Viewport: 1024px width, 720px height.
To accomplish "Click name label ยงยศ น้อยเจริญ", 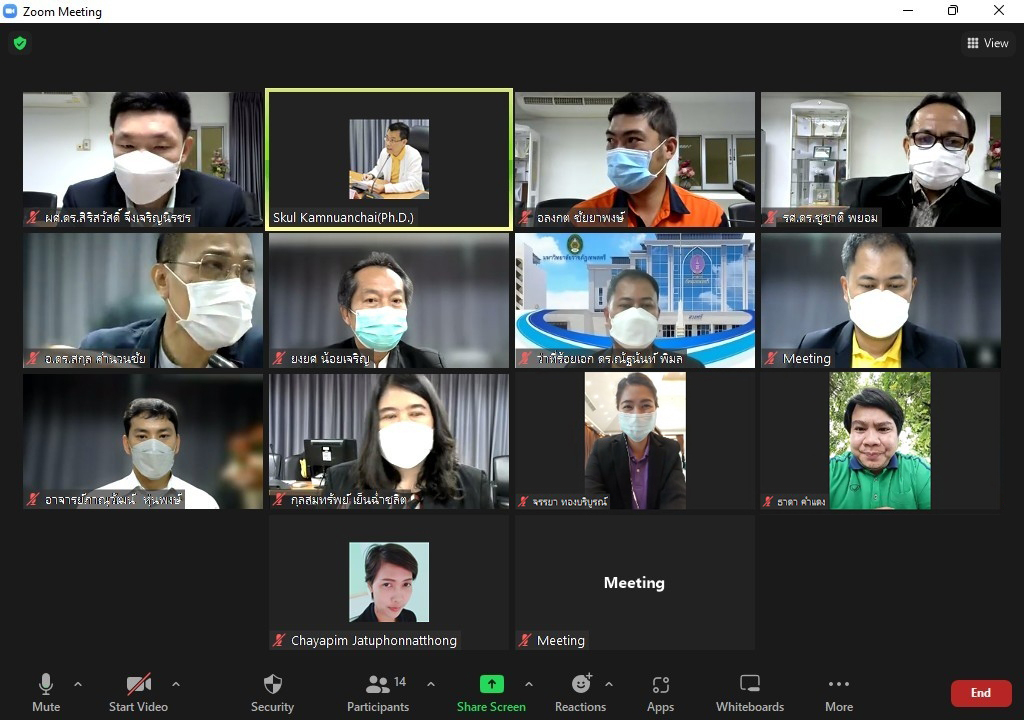I will click(330, 358).
